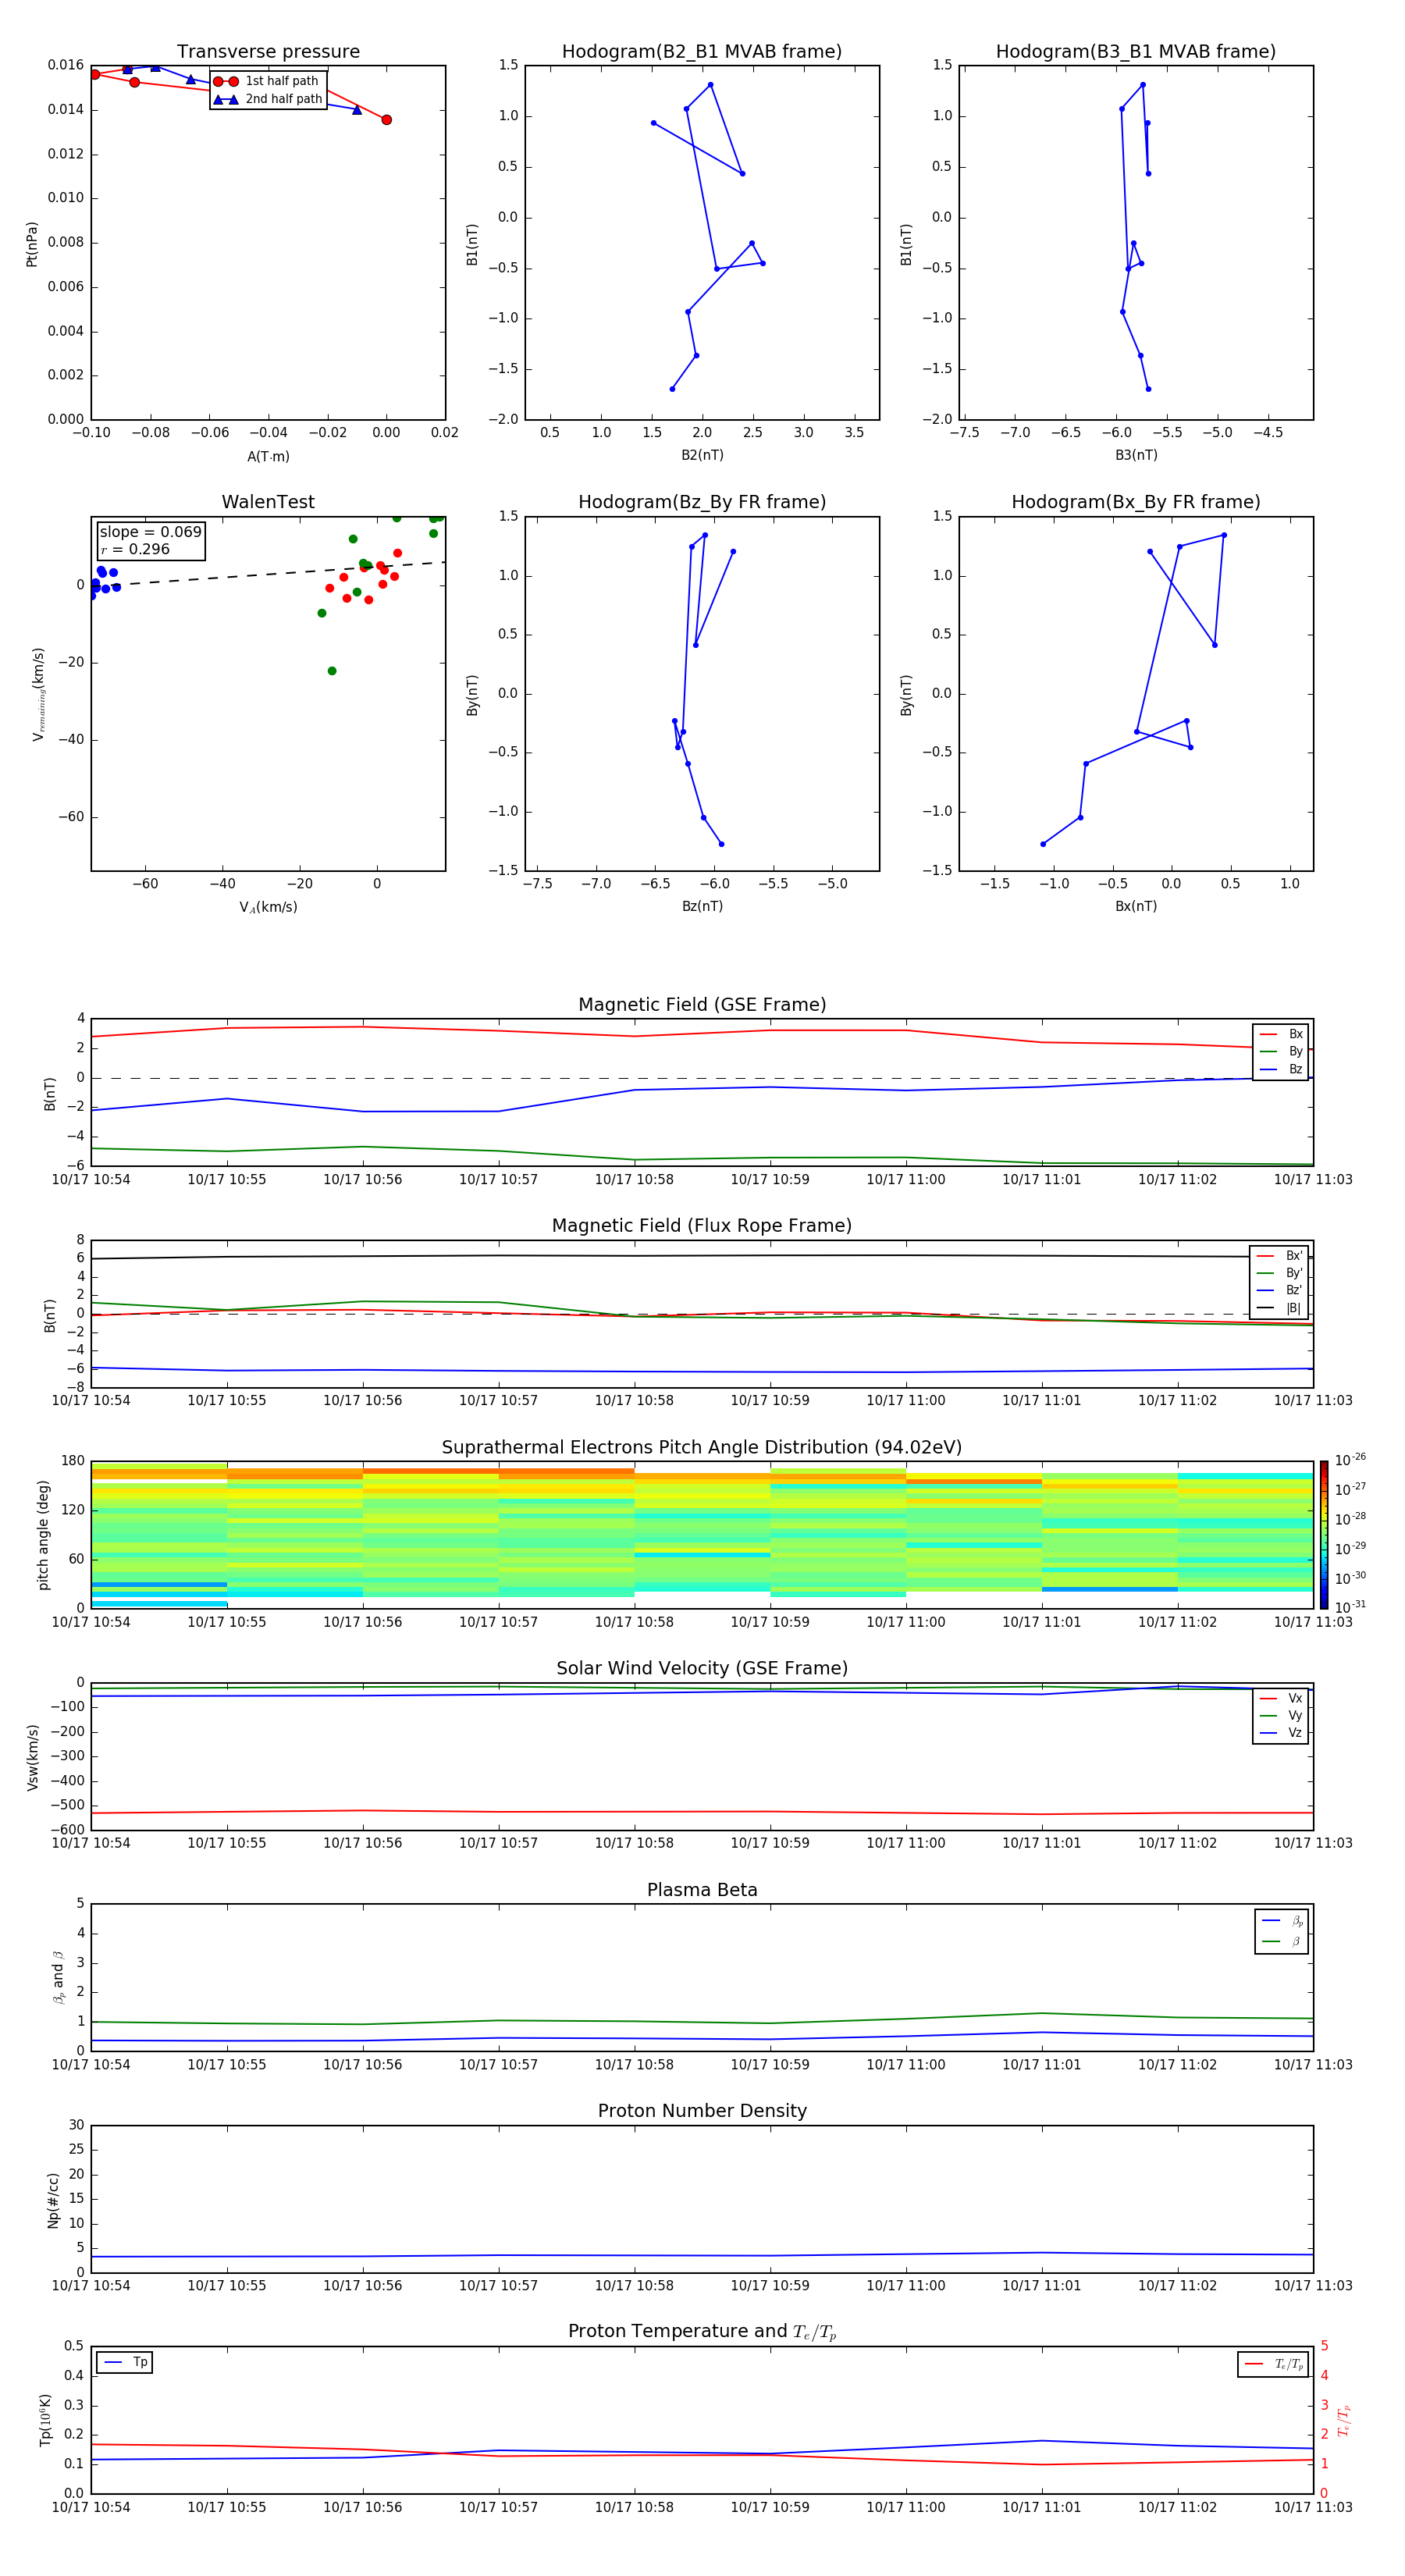Click '2nd half path' legend entry
Viewport: 1405px width, 2576px height.
(x=268, y=99)
